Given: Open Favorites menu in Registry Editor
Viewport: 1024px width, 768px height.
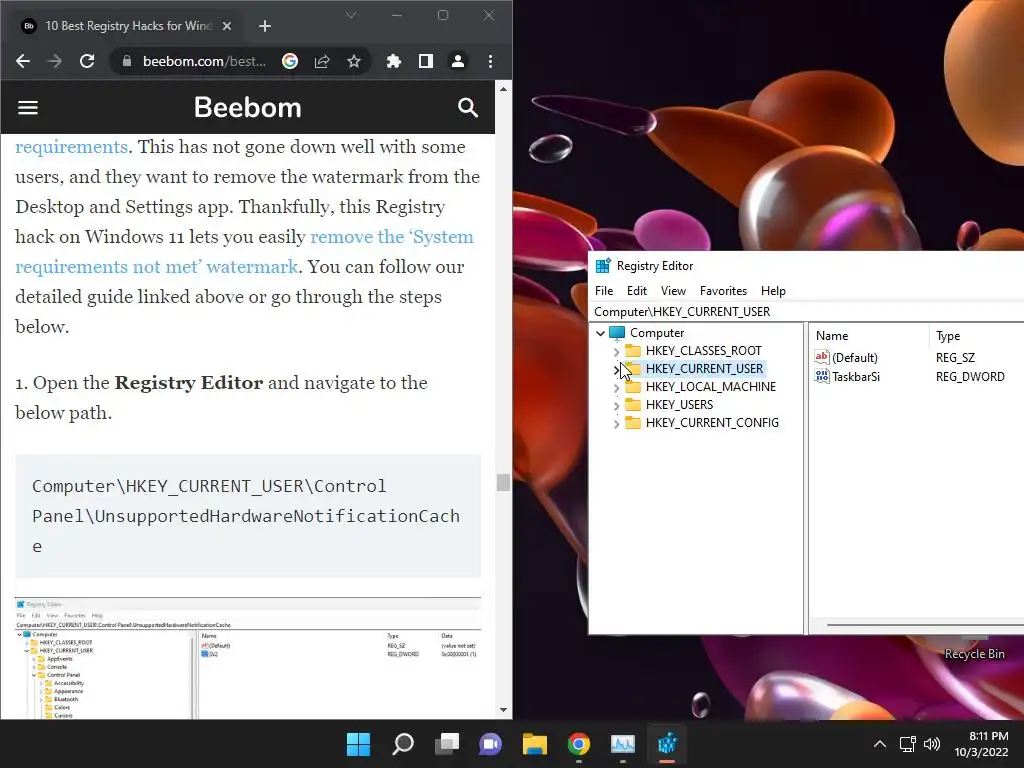Looking at the screenshot, I should tap(723, 291).
